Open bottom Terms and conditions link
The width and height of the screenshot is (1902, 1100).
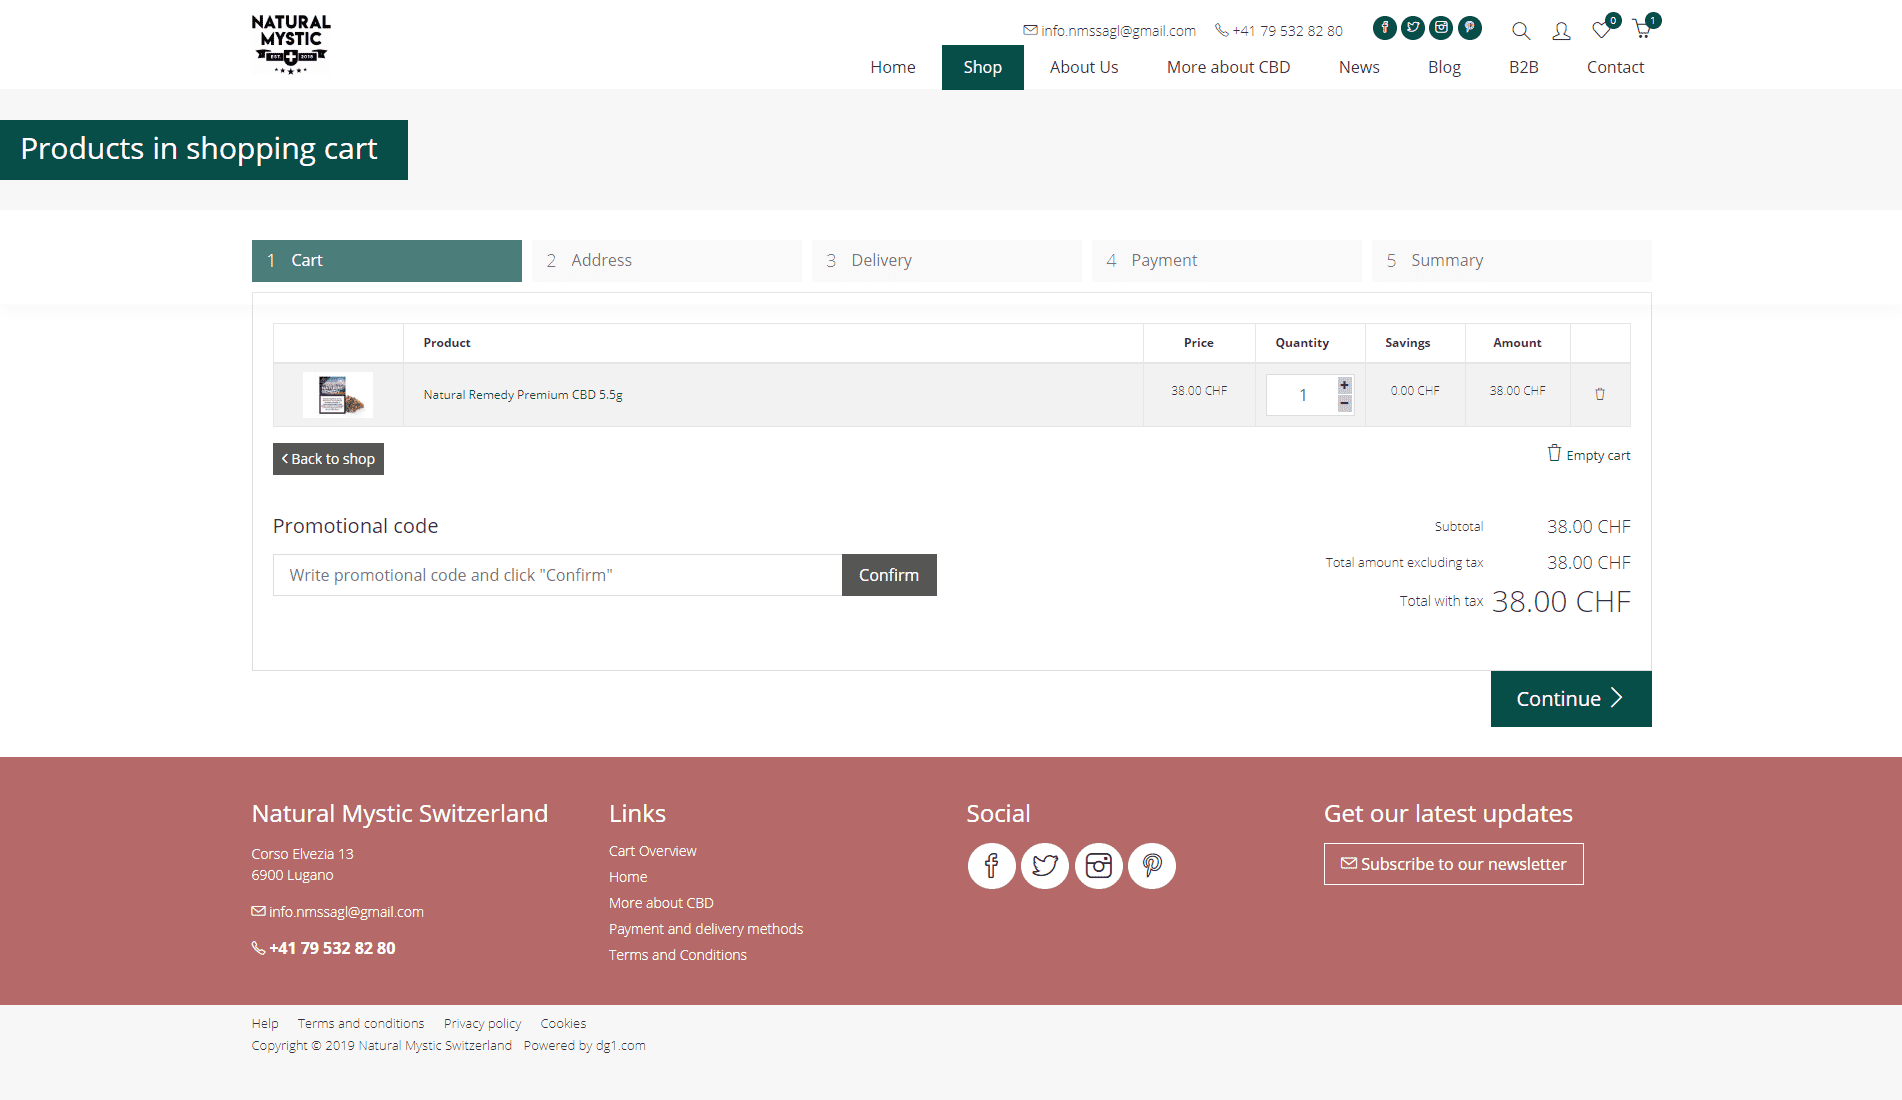(x=361, y=1023)
